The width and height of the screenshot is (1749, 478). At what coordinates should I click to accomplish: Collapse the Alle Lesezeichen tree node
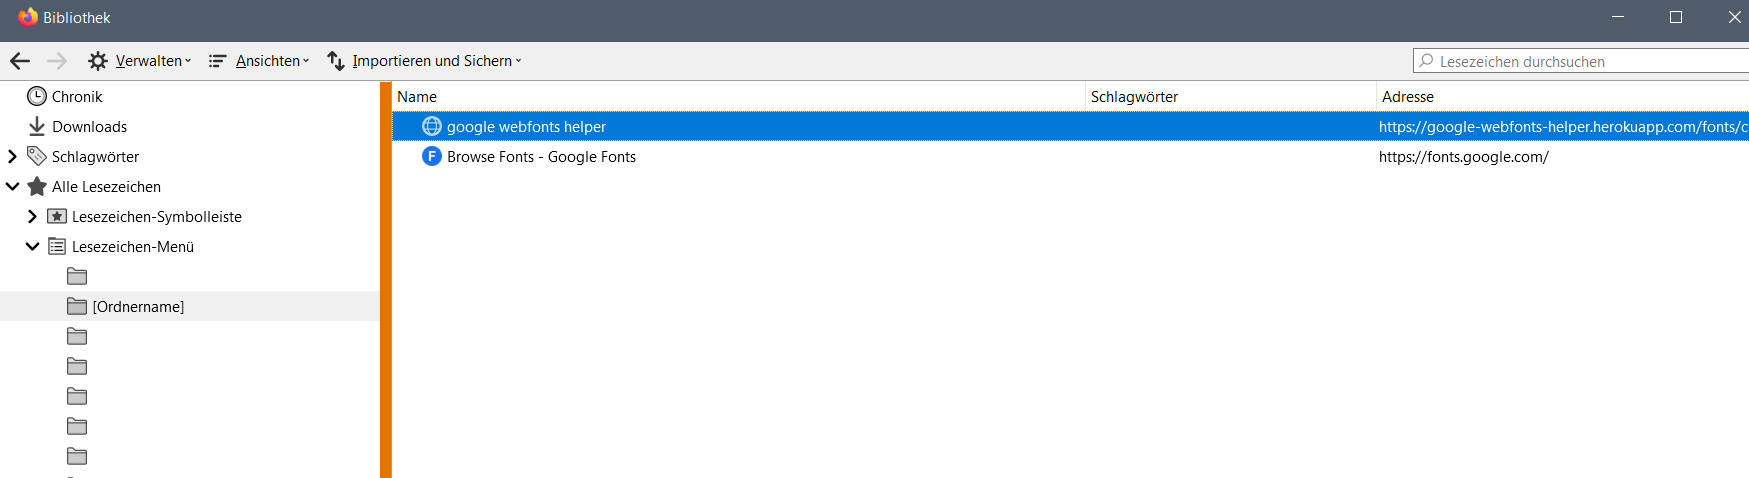12,186
